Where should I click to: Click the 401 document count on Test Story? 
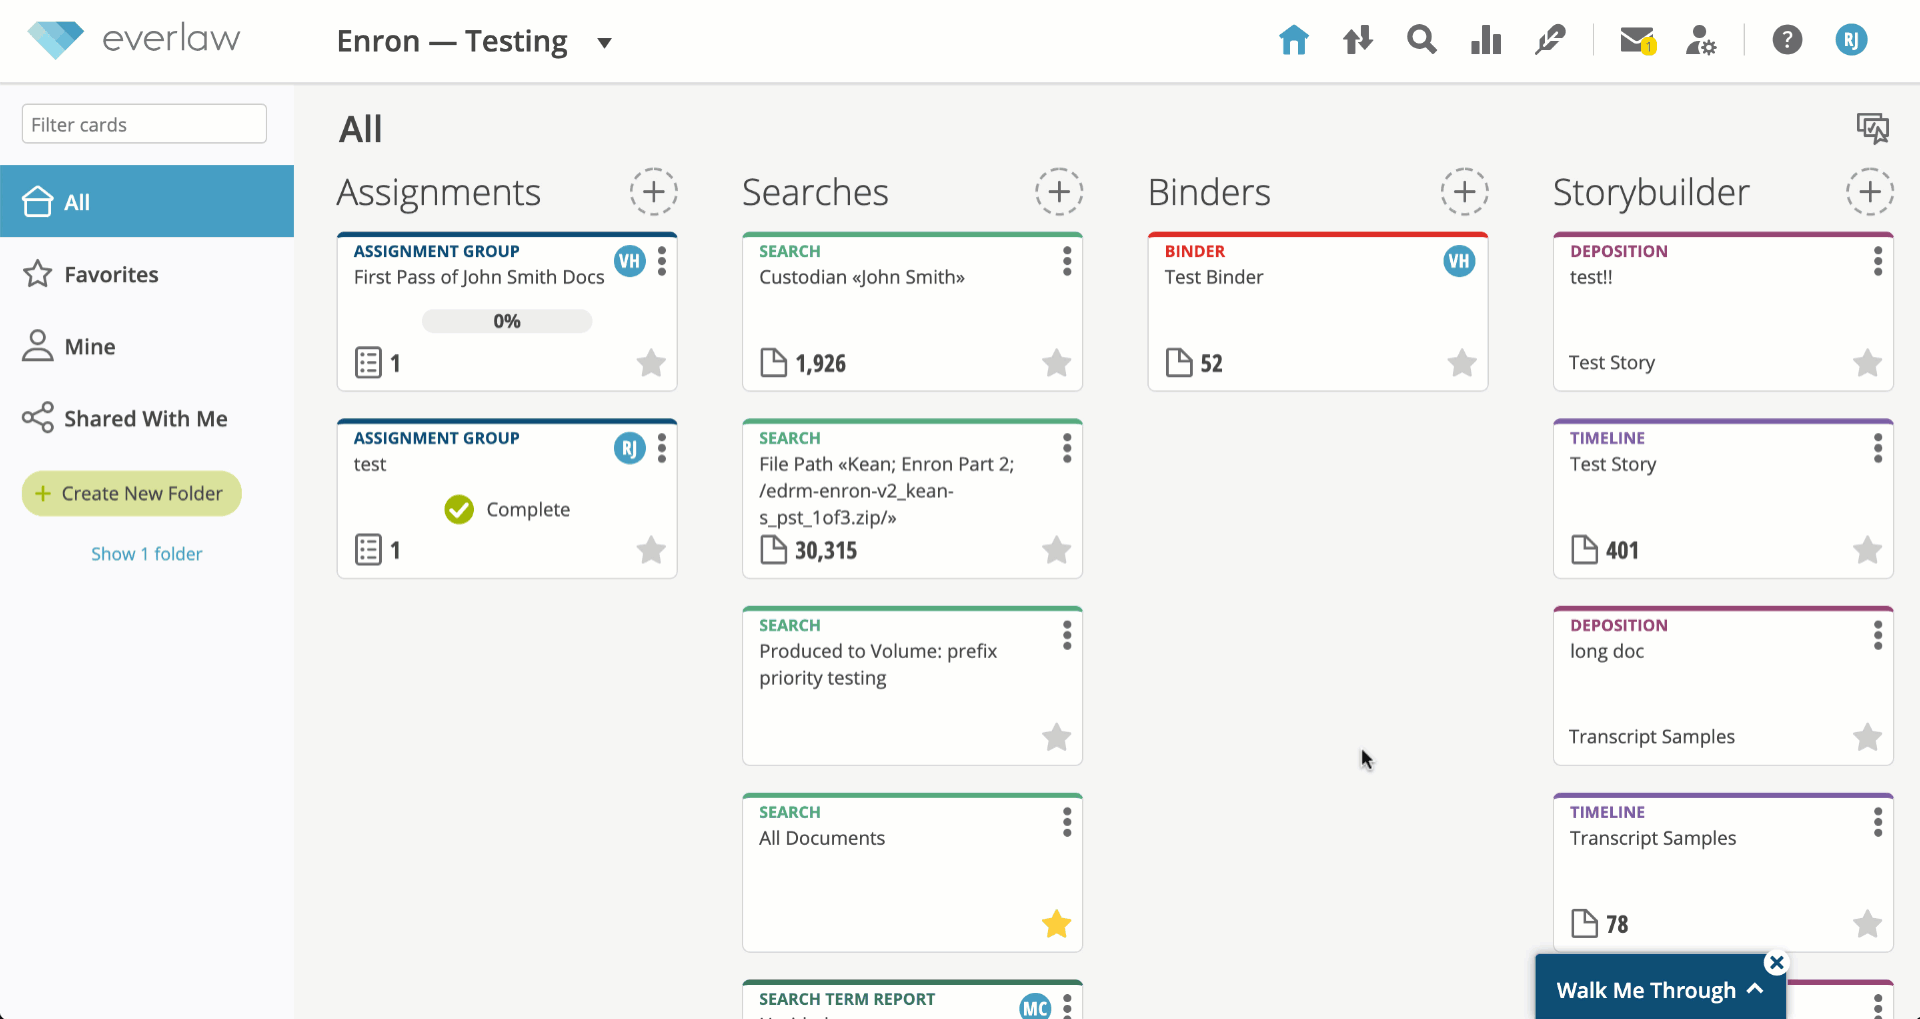tap(1605, 550)
